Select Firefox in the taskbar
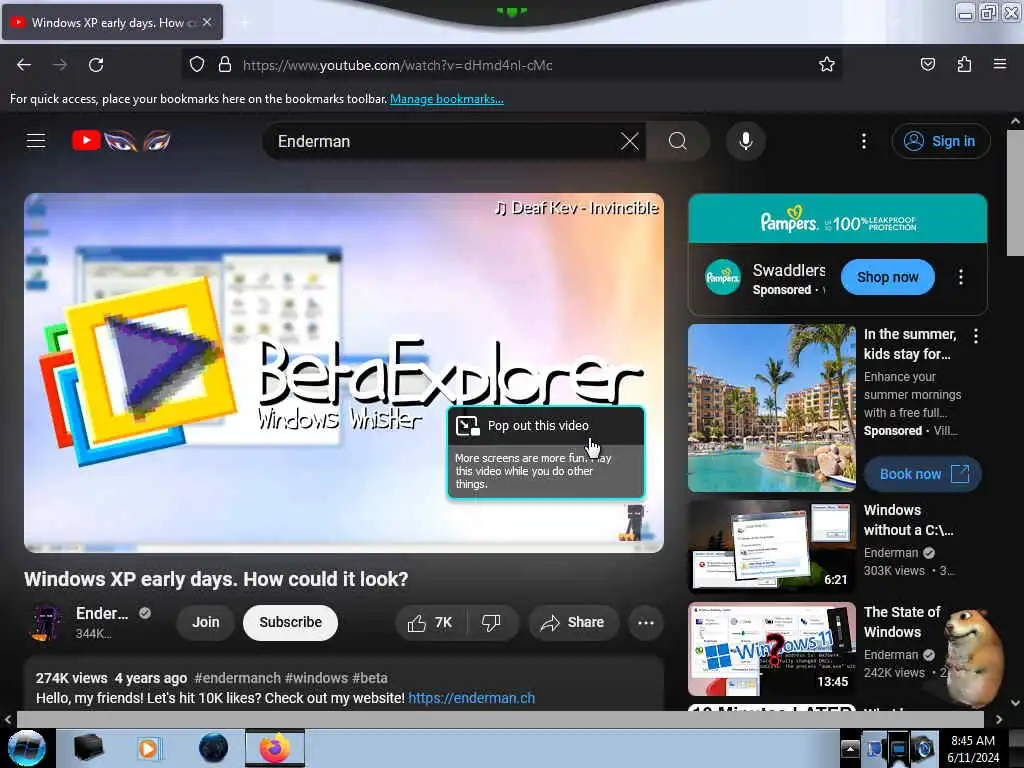The width and height of the screenshot is (1024, 768). 275,748
